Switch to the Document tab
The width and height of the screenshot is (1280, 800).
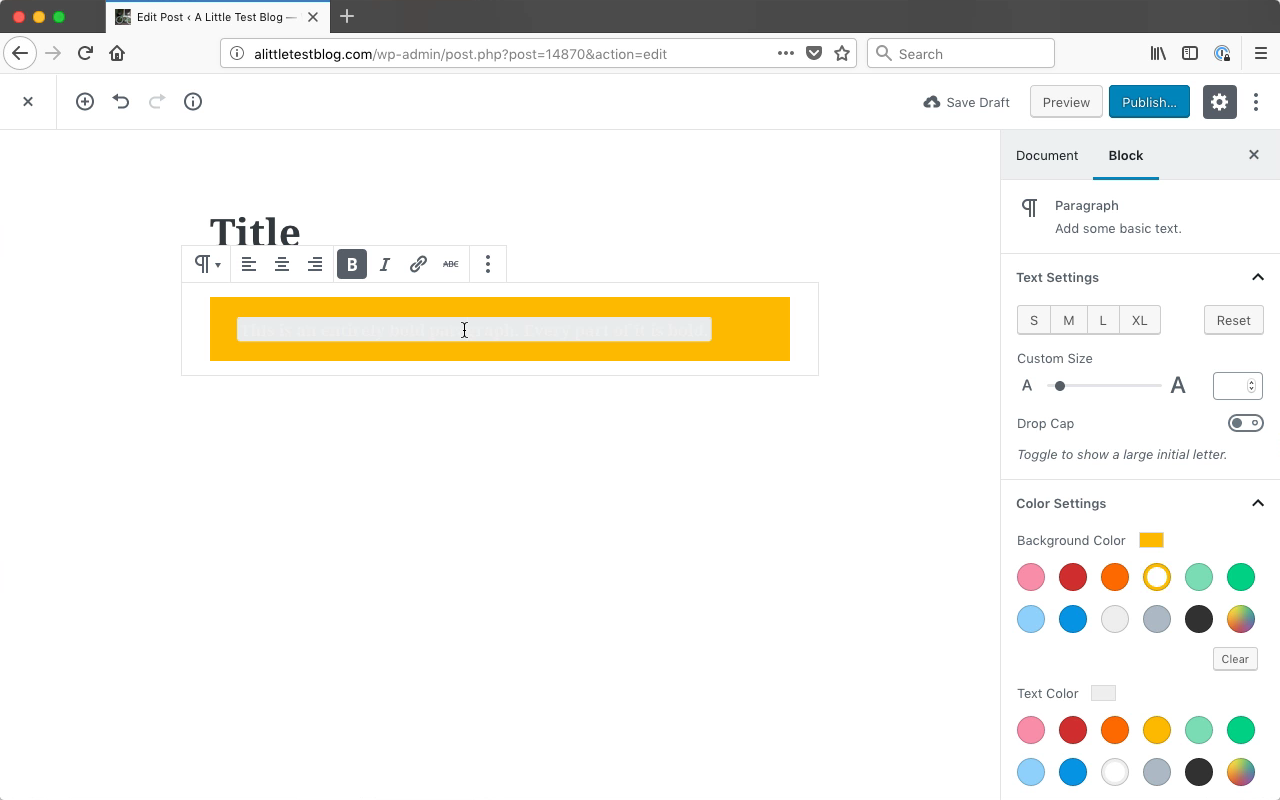1046,155
